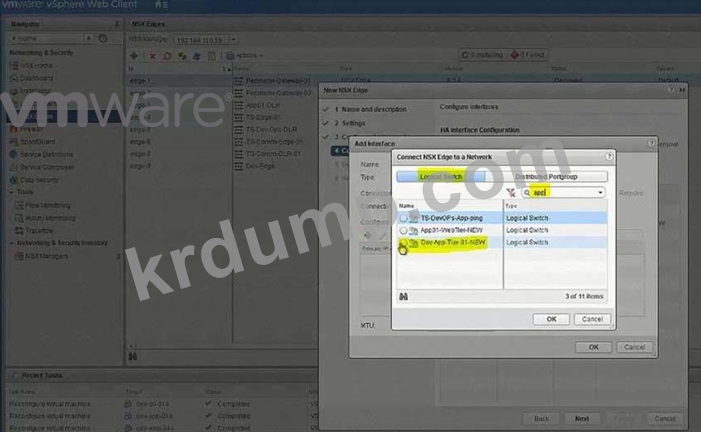This screenshot has width=701, height=432.
Task: Select TS-Dev-Ops-DLR edge row
Action: (271, 129)
